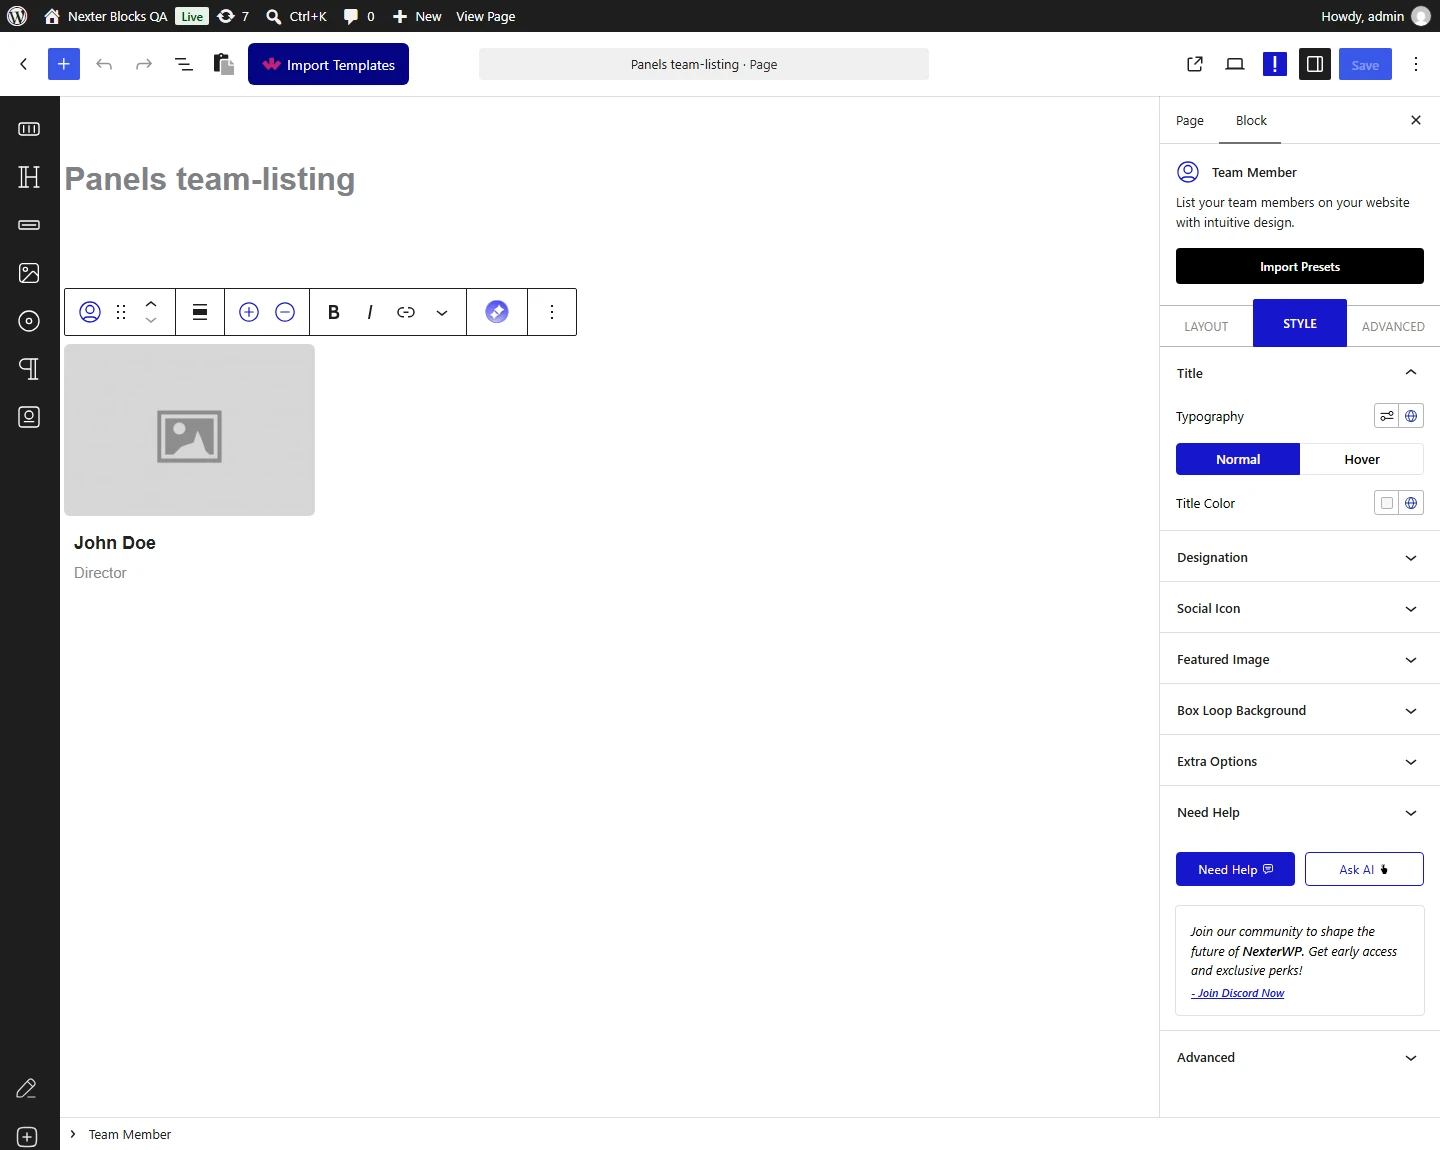This screenshot has width=1440, height=1150.
Task: Click the Ask AI button
Action: pos(1364,869)
